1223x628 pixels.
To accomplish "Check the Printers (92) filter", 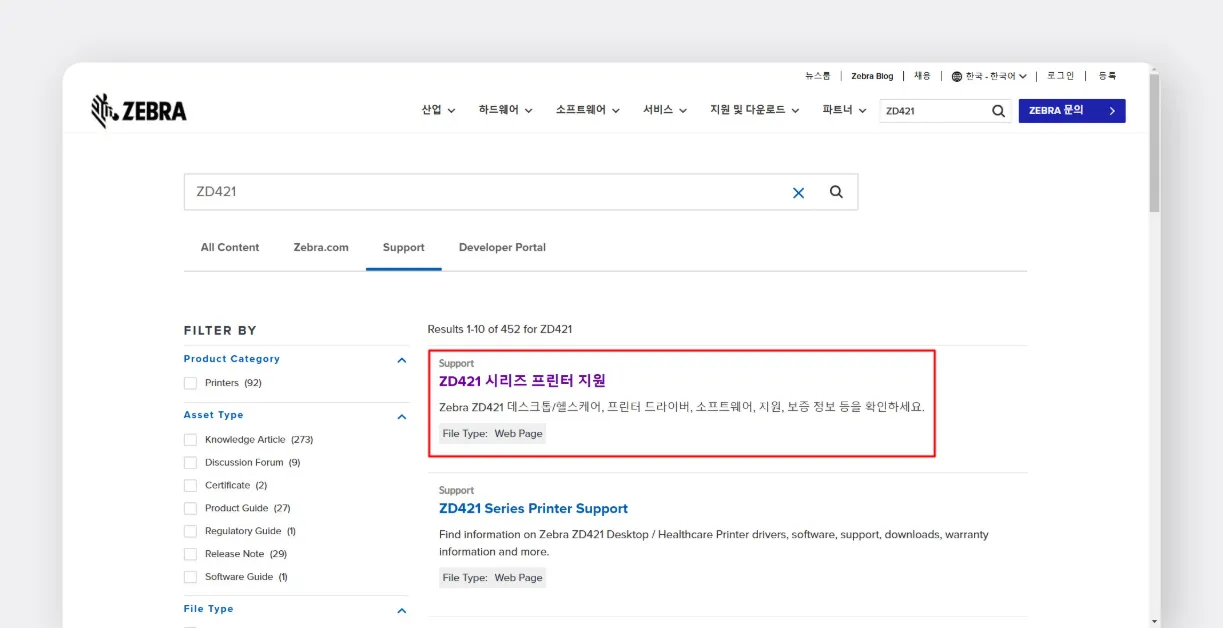I will click(x=190, y=383).
